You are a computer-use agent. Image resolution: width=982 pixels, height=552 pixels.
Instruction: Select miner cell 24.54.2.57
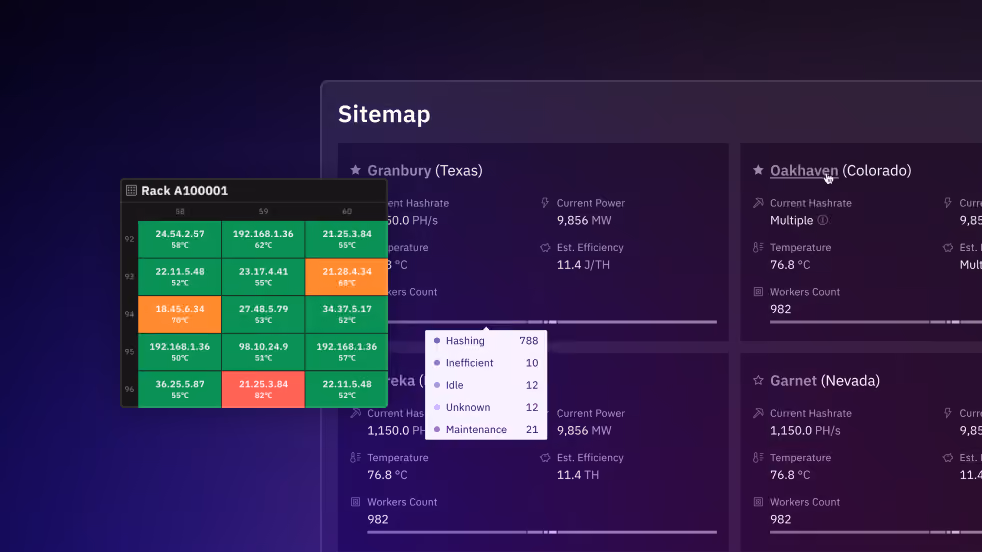click(x=180, y=239)
